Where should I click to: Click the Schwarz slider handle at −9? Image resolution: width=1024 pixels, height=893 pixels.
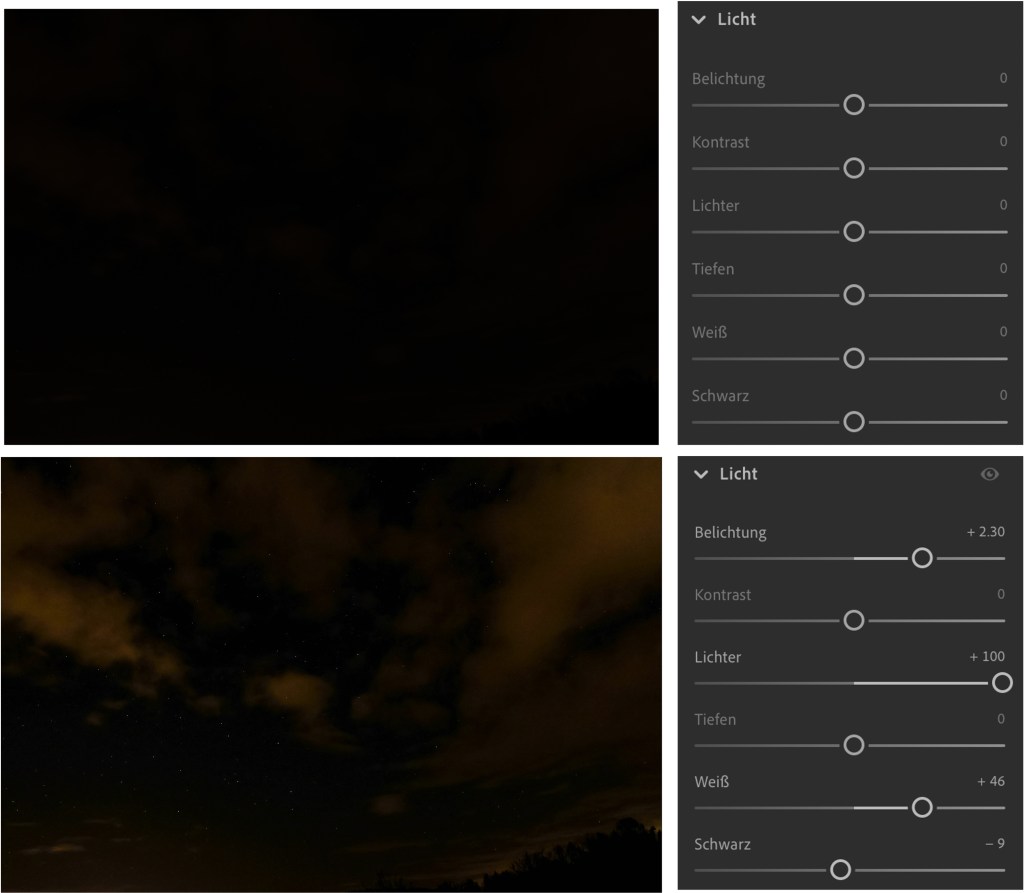(841, 870)
